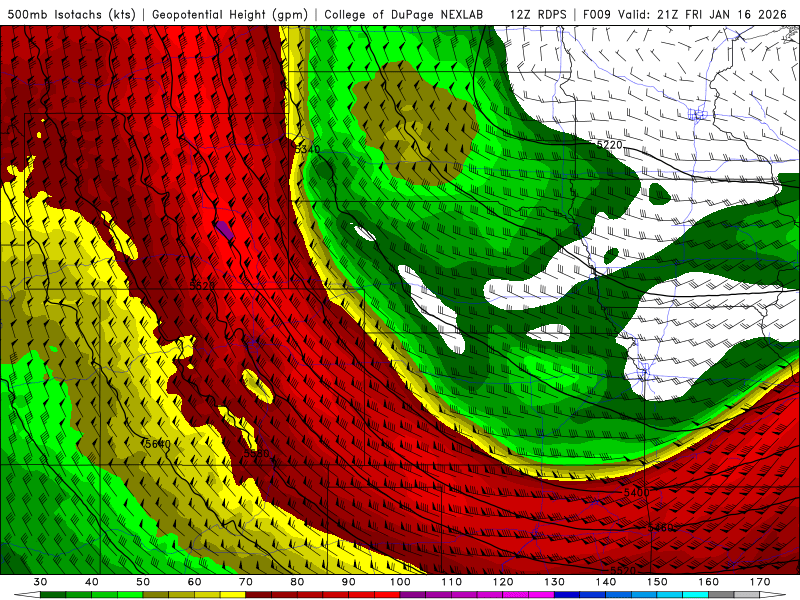Click the 130 label on the color scale
The width and height of the screenshot is (800, 600).
click(555, 582)
